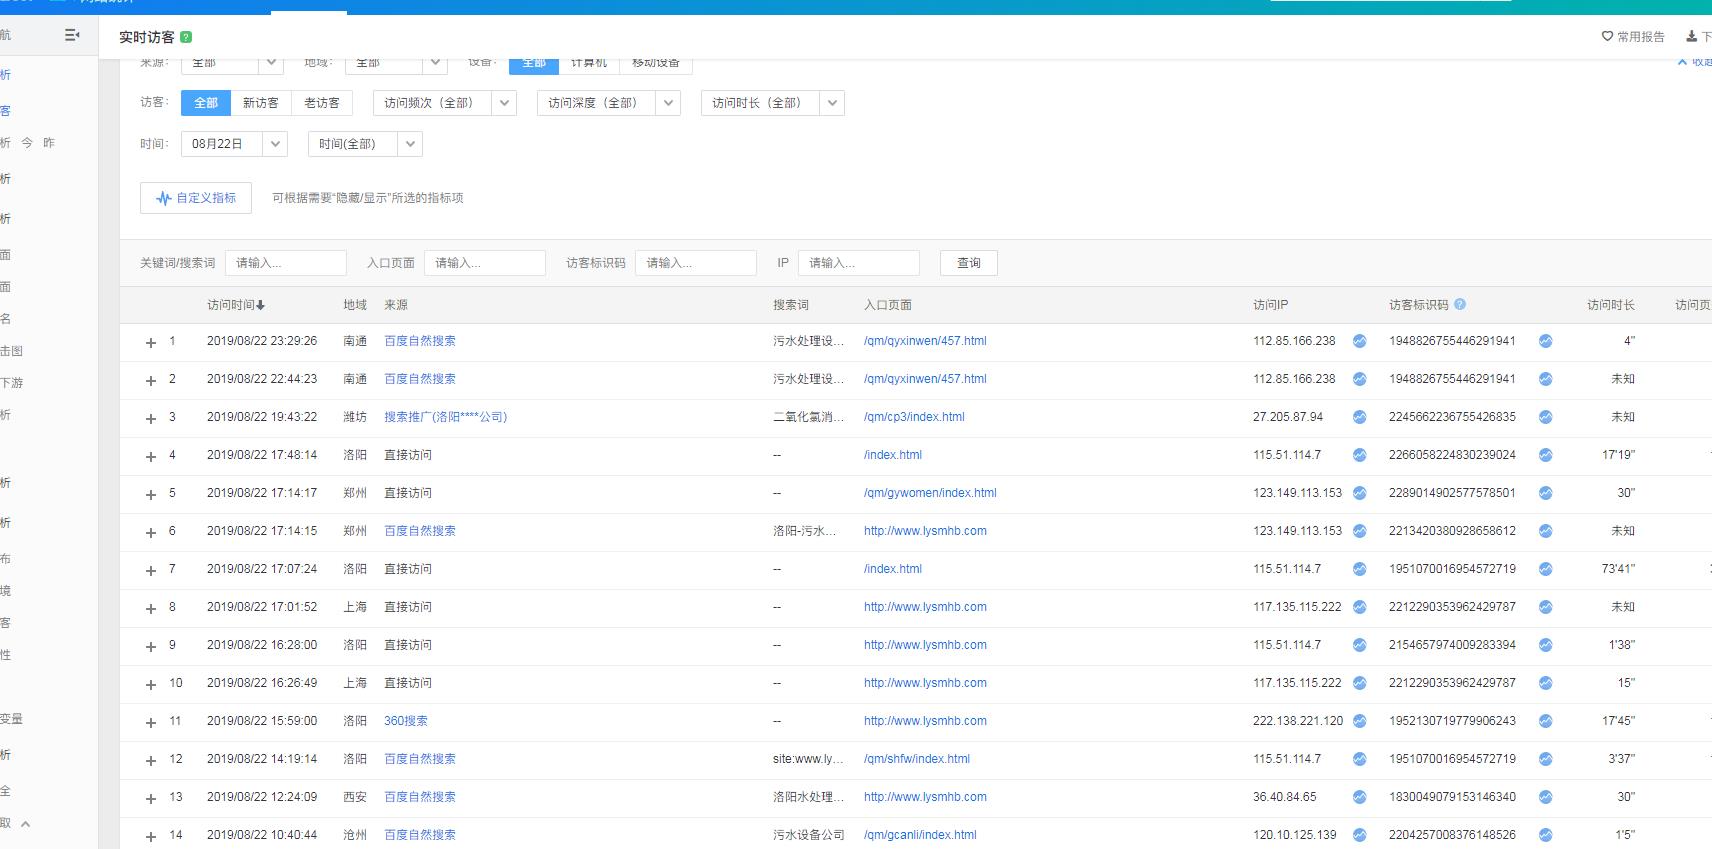
Task: Focus the 入口页面 input field
Action: pyautogui.click(x=485, y=263)
